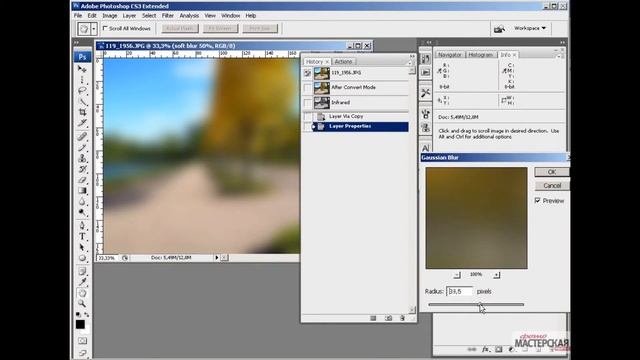Viewport: 640px width, 360px height.
Task: Click Fit Screen button
Action: tap(220, 29)
